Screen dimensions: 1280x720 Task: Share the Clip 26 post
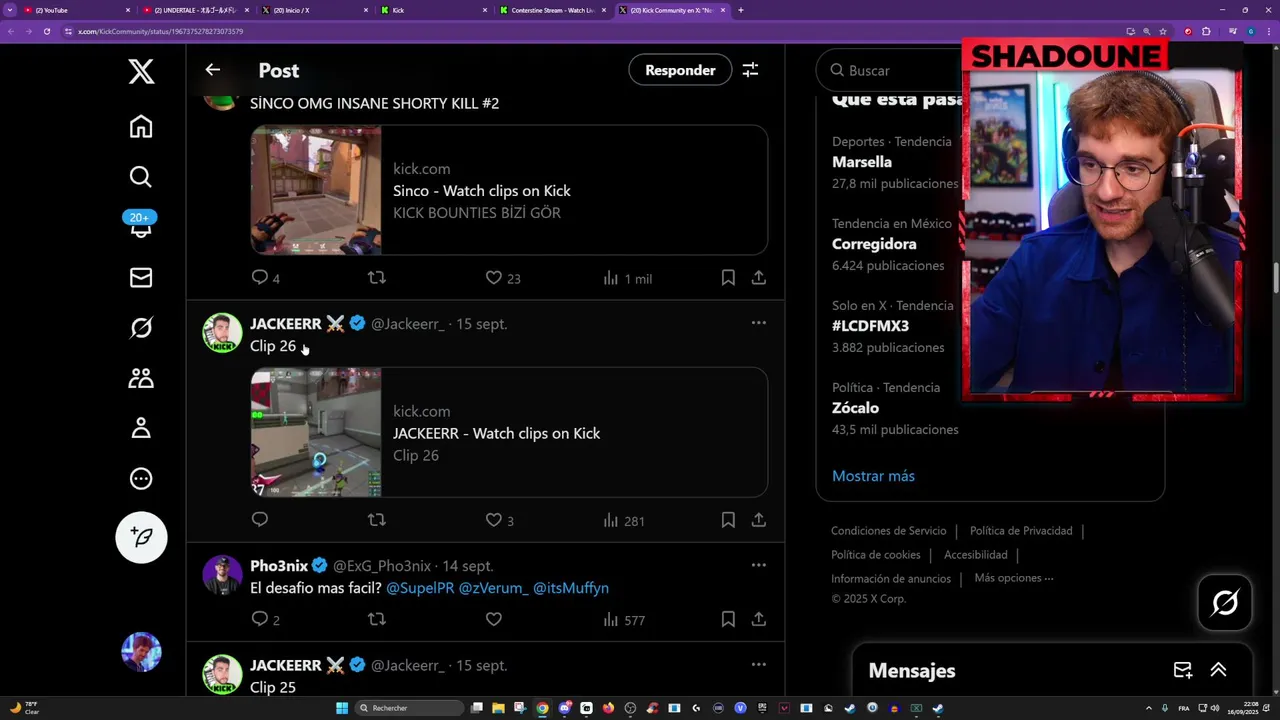pos(759,520)
